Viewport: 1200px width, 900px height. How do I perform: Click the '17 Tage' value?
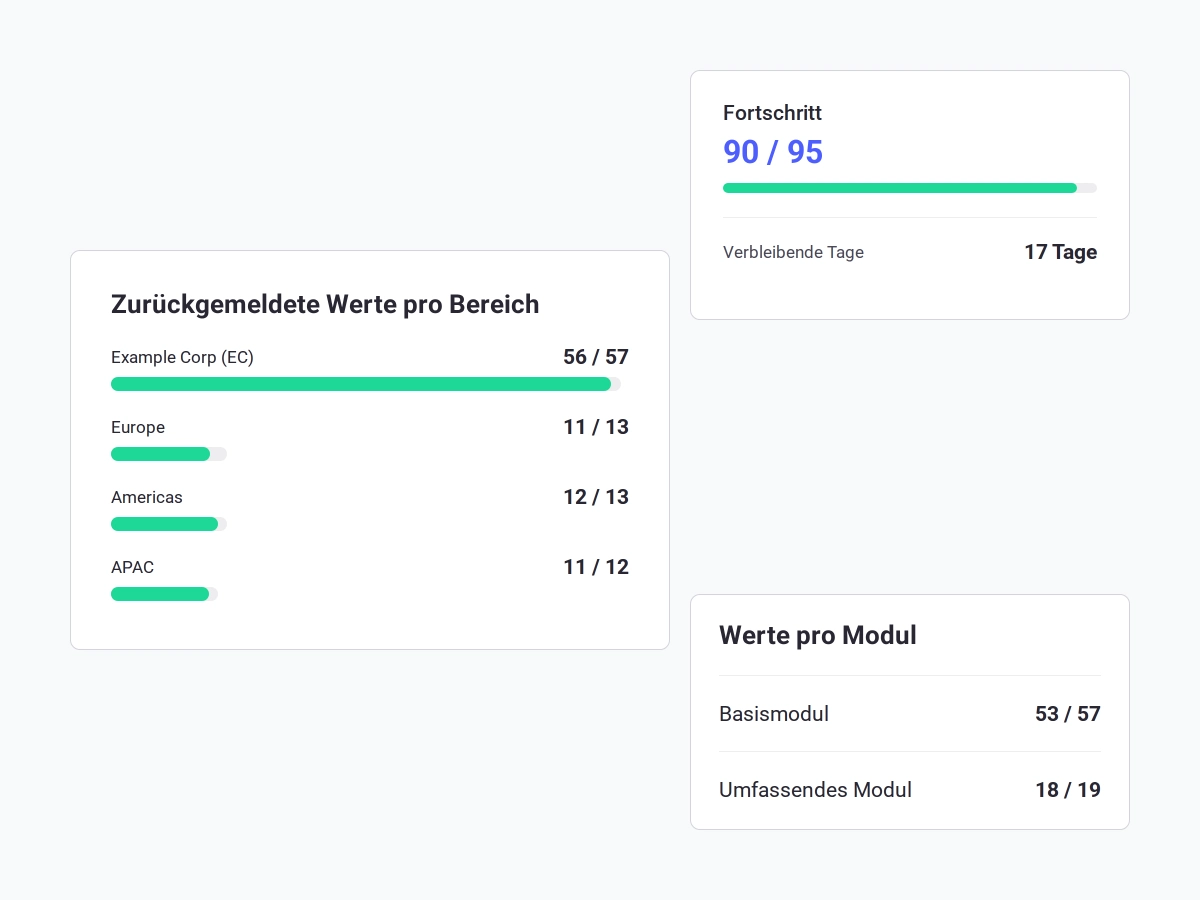(x=1060, y=252)
